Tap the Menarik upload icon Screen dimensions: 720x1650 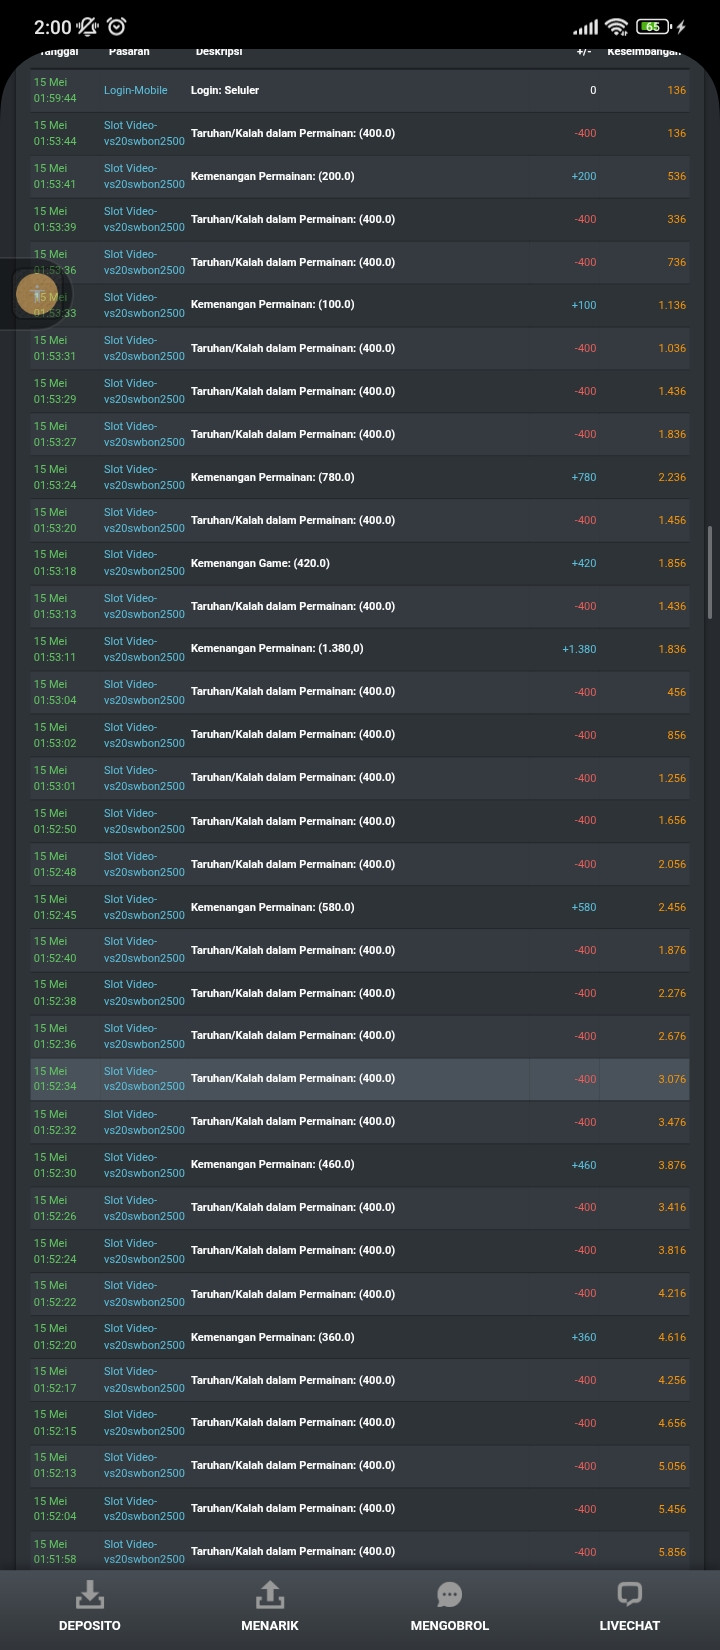[x=270, y=1594]
